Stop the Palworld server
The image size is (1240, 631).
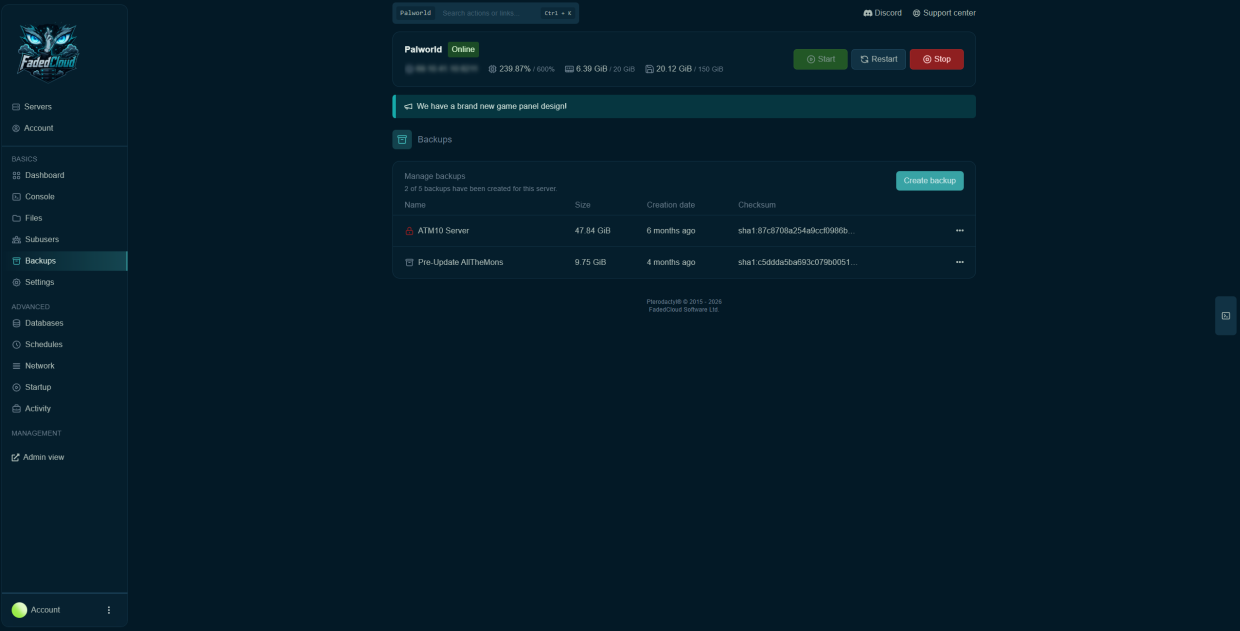pos(936,59)
